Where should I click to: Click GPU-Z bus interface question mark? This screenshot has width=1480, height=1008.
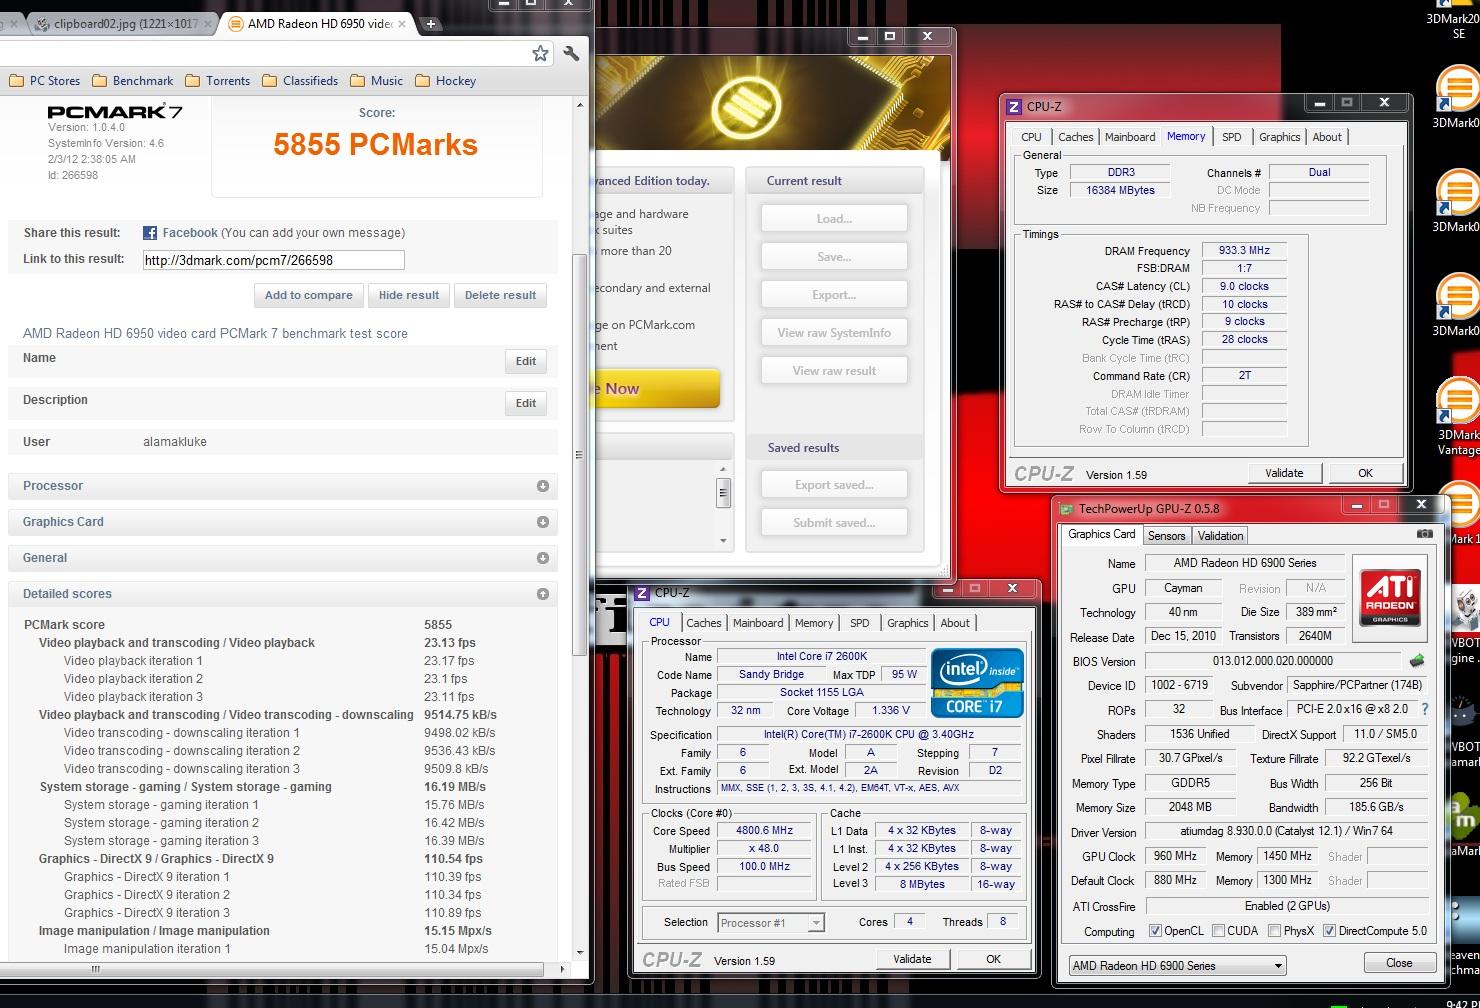(x=1424, y=709)
